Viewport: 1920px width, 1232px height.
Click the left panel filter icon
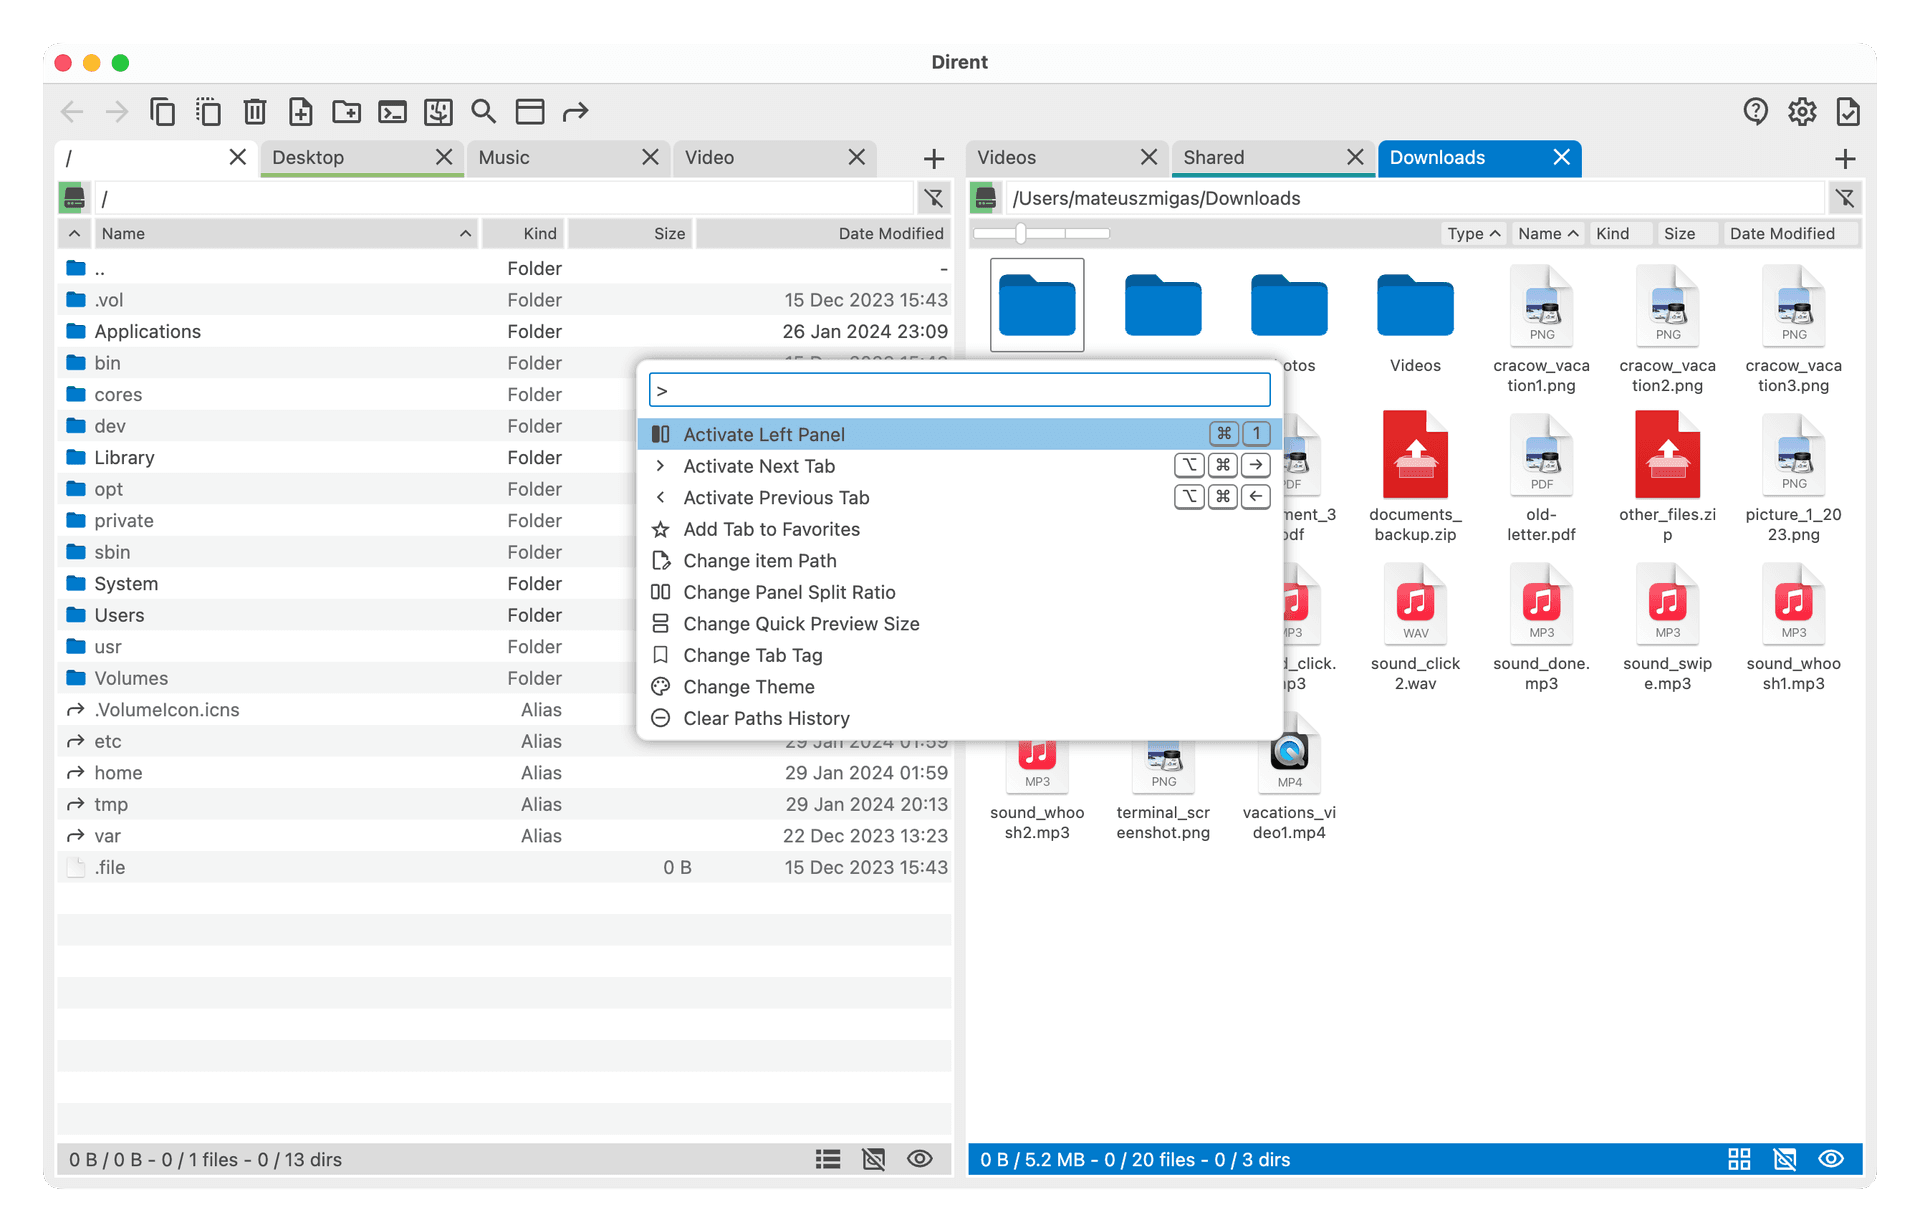pos(934,198)
